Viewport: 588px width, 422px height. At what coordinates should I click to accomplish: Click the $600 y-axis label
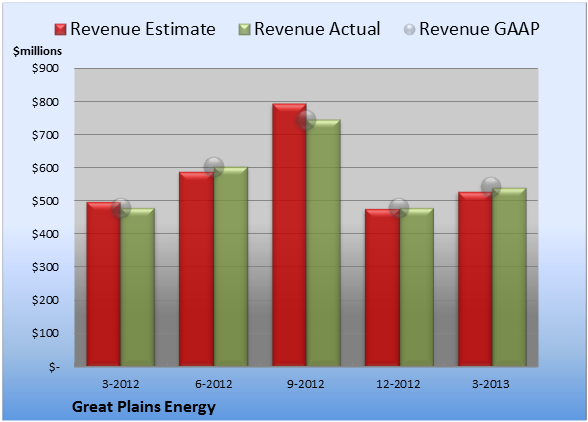45,168
